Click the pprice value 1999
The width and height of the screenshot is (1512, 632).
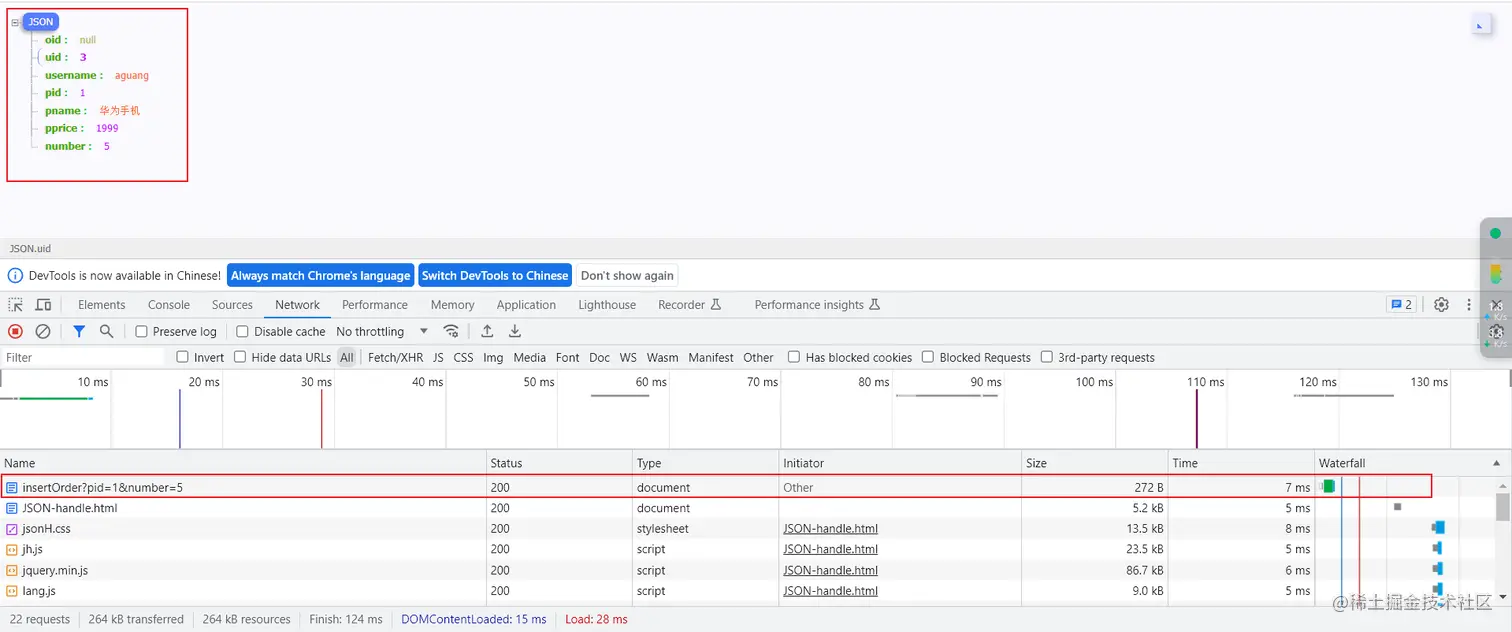(x=107, y=128)
